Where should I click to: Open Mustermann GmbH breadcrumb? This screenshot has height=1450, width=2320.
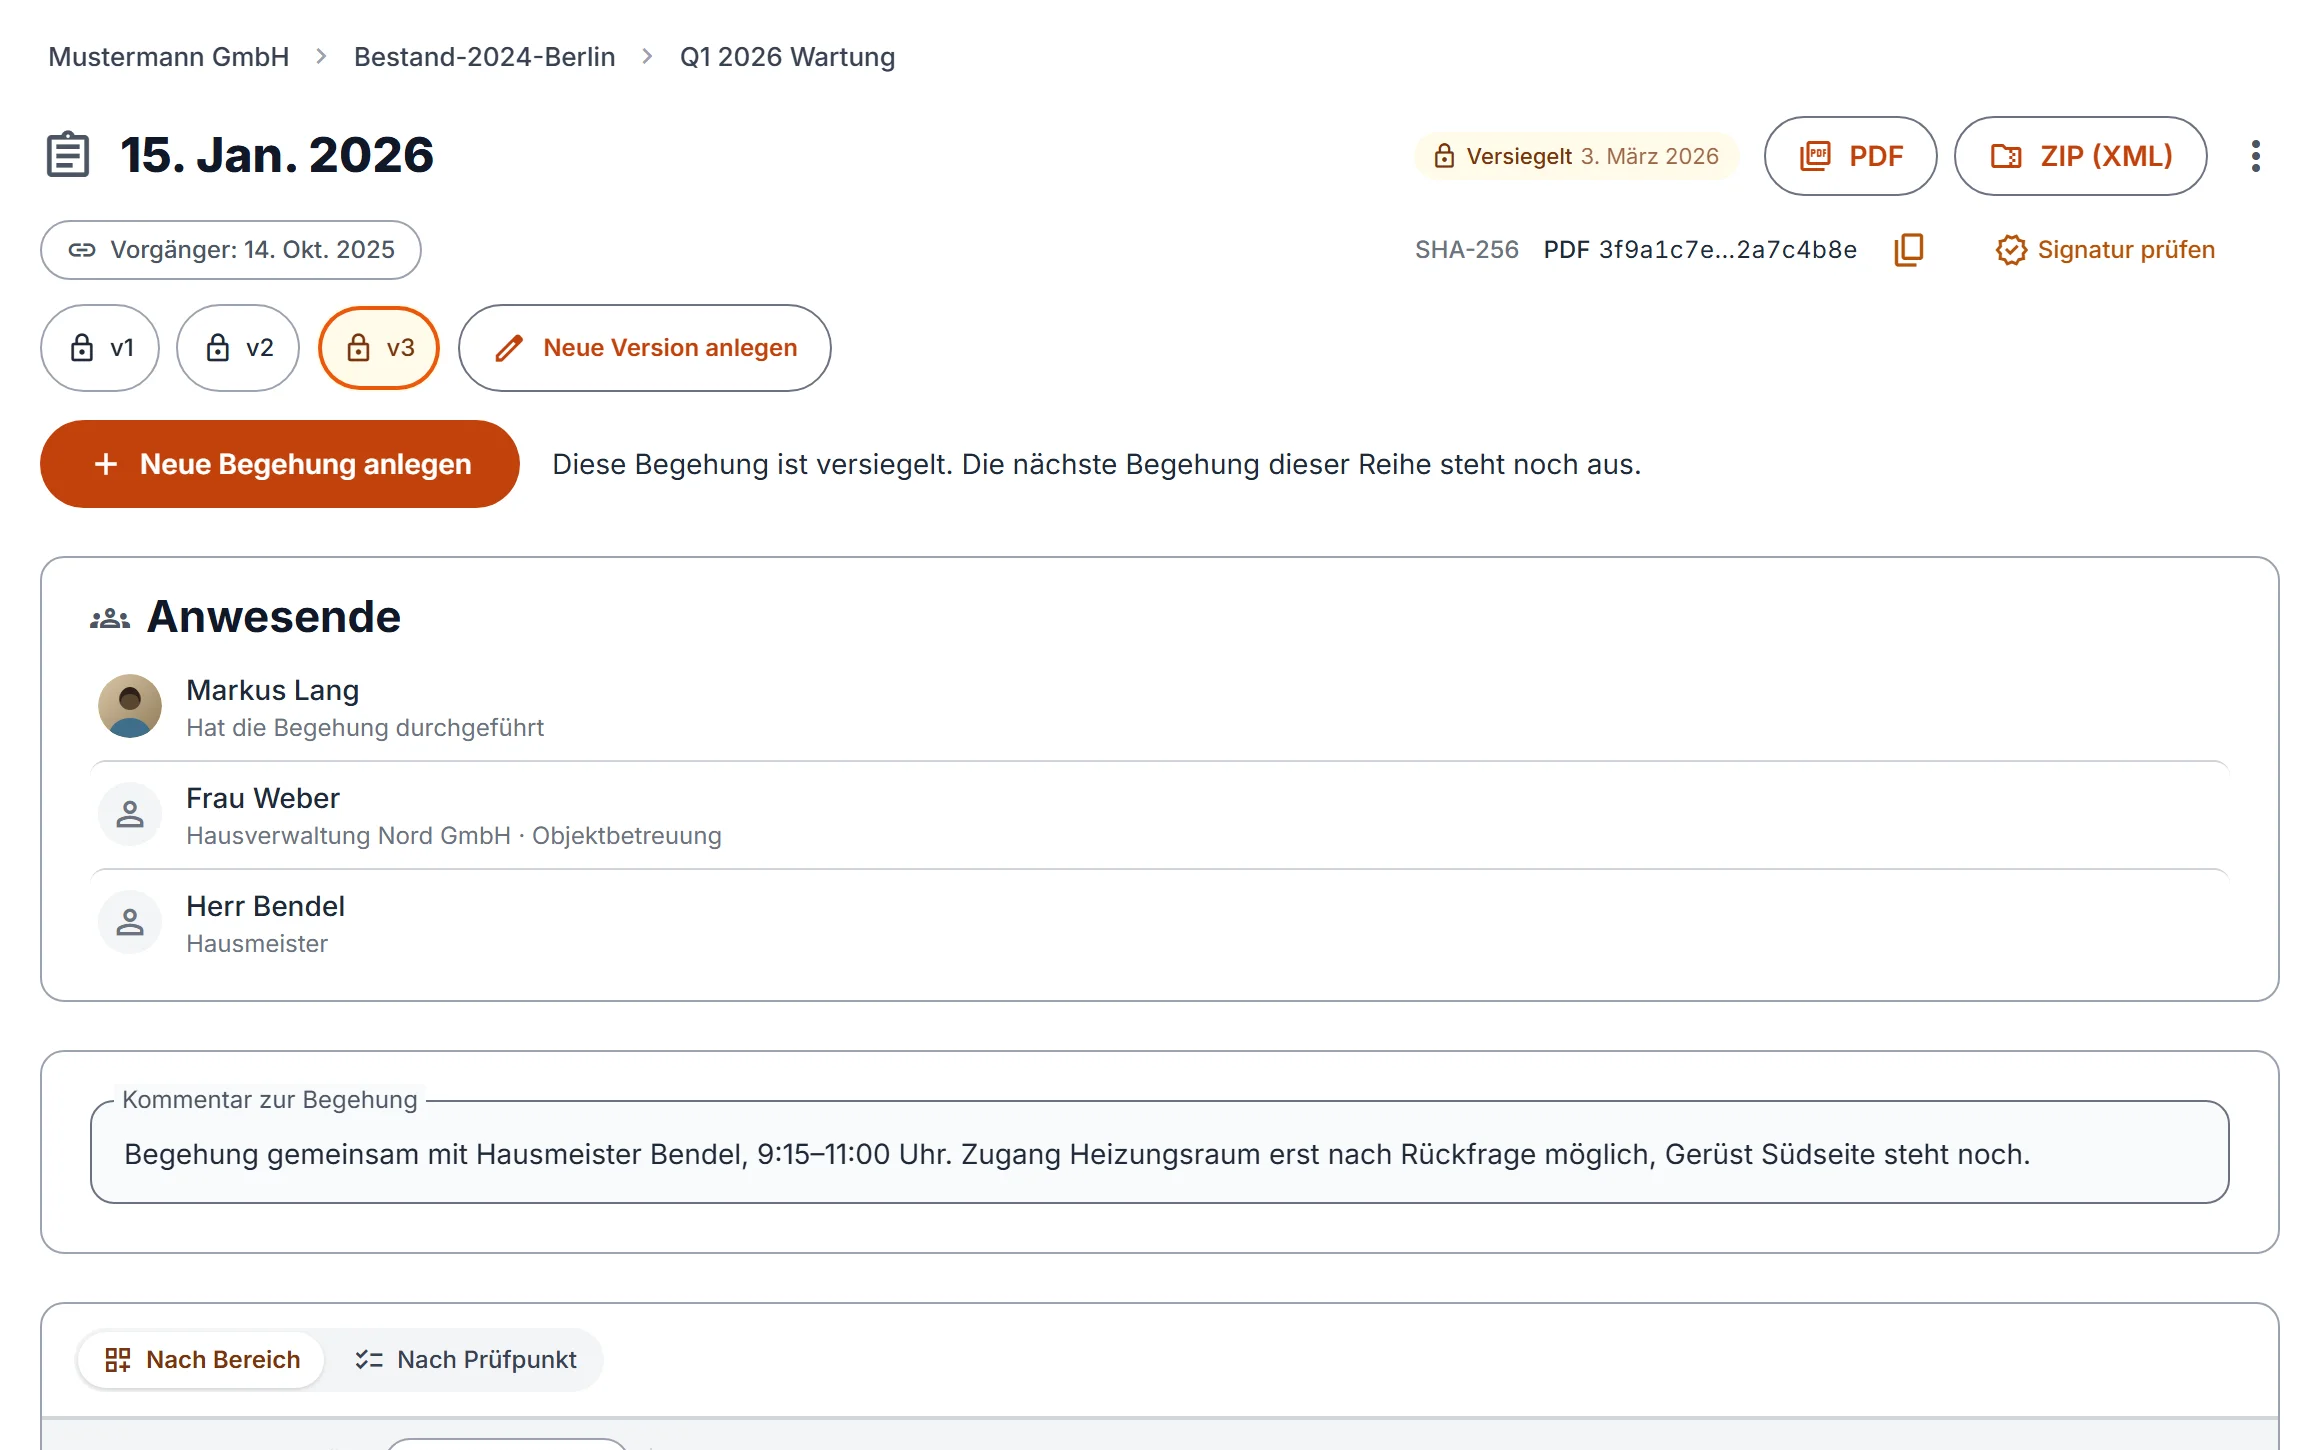coord(169,57)
